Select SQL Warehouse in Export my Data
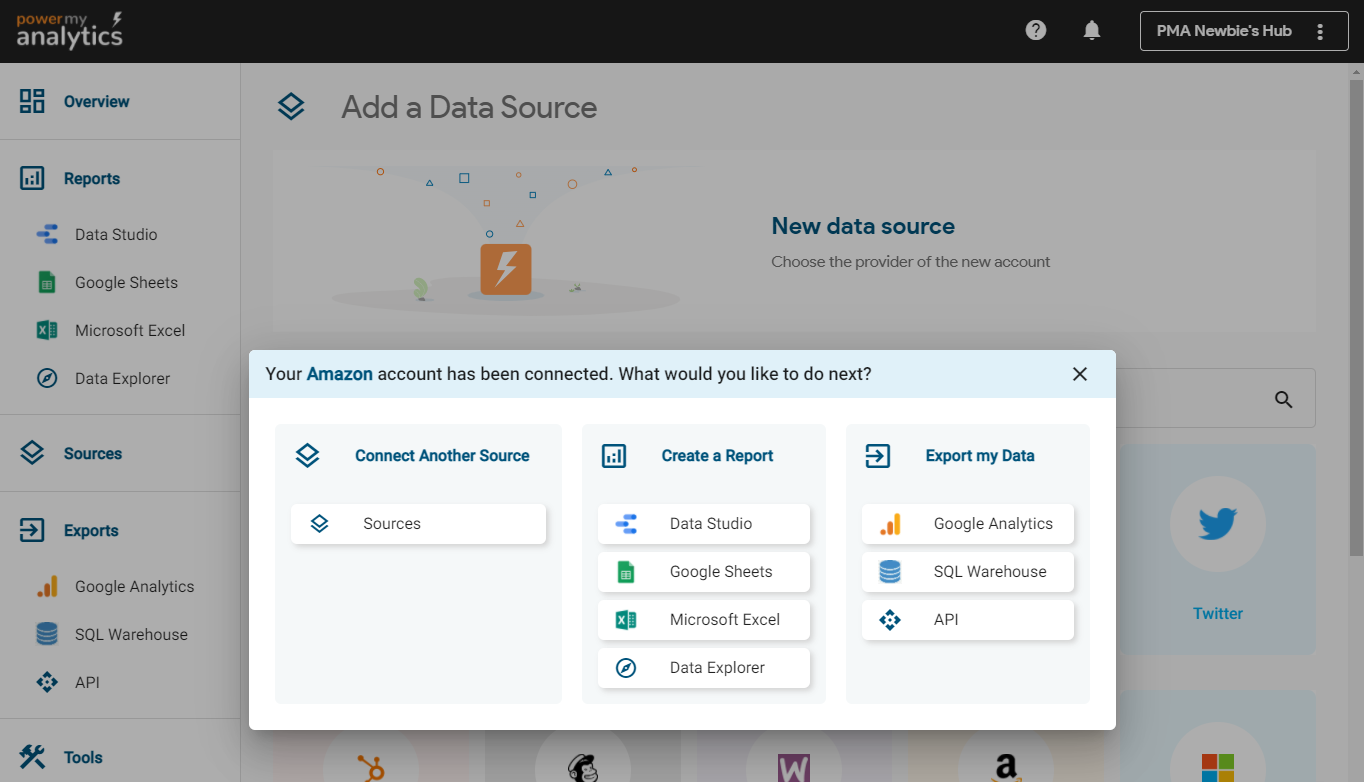Screen dimensions: 1364x782 [x=967, y=572]
